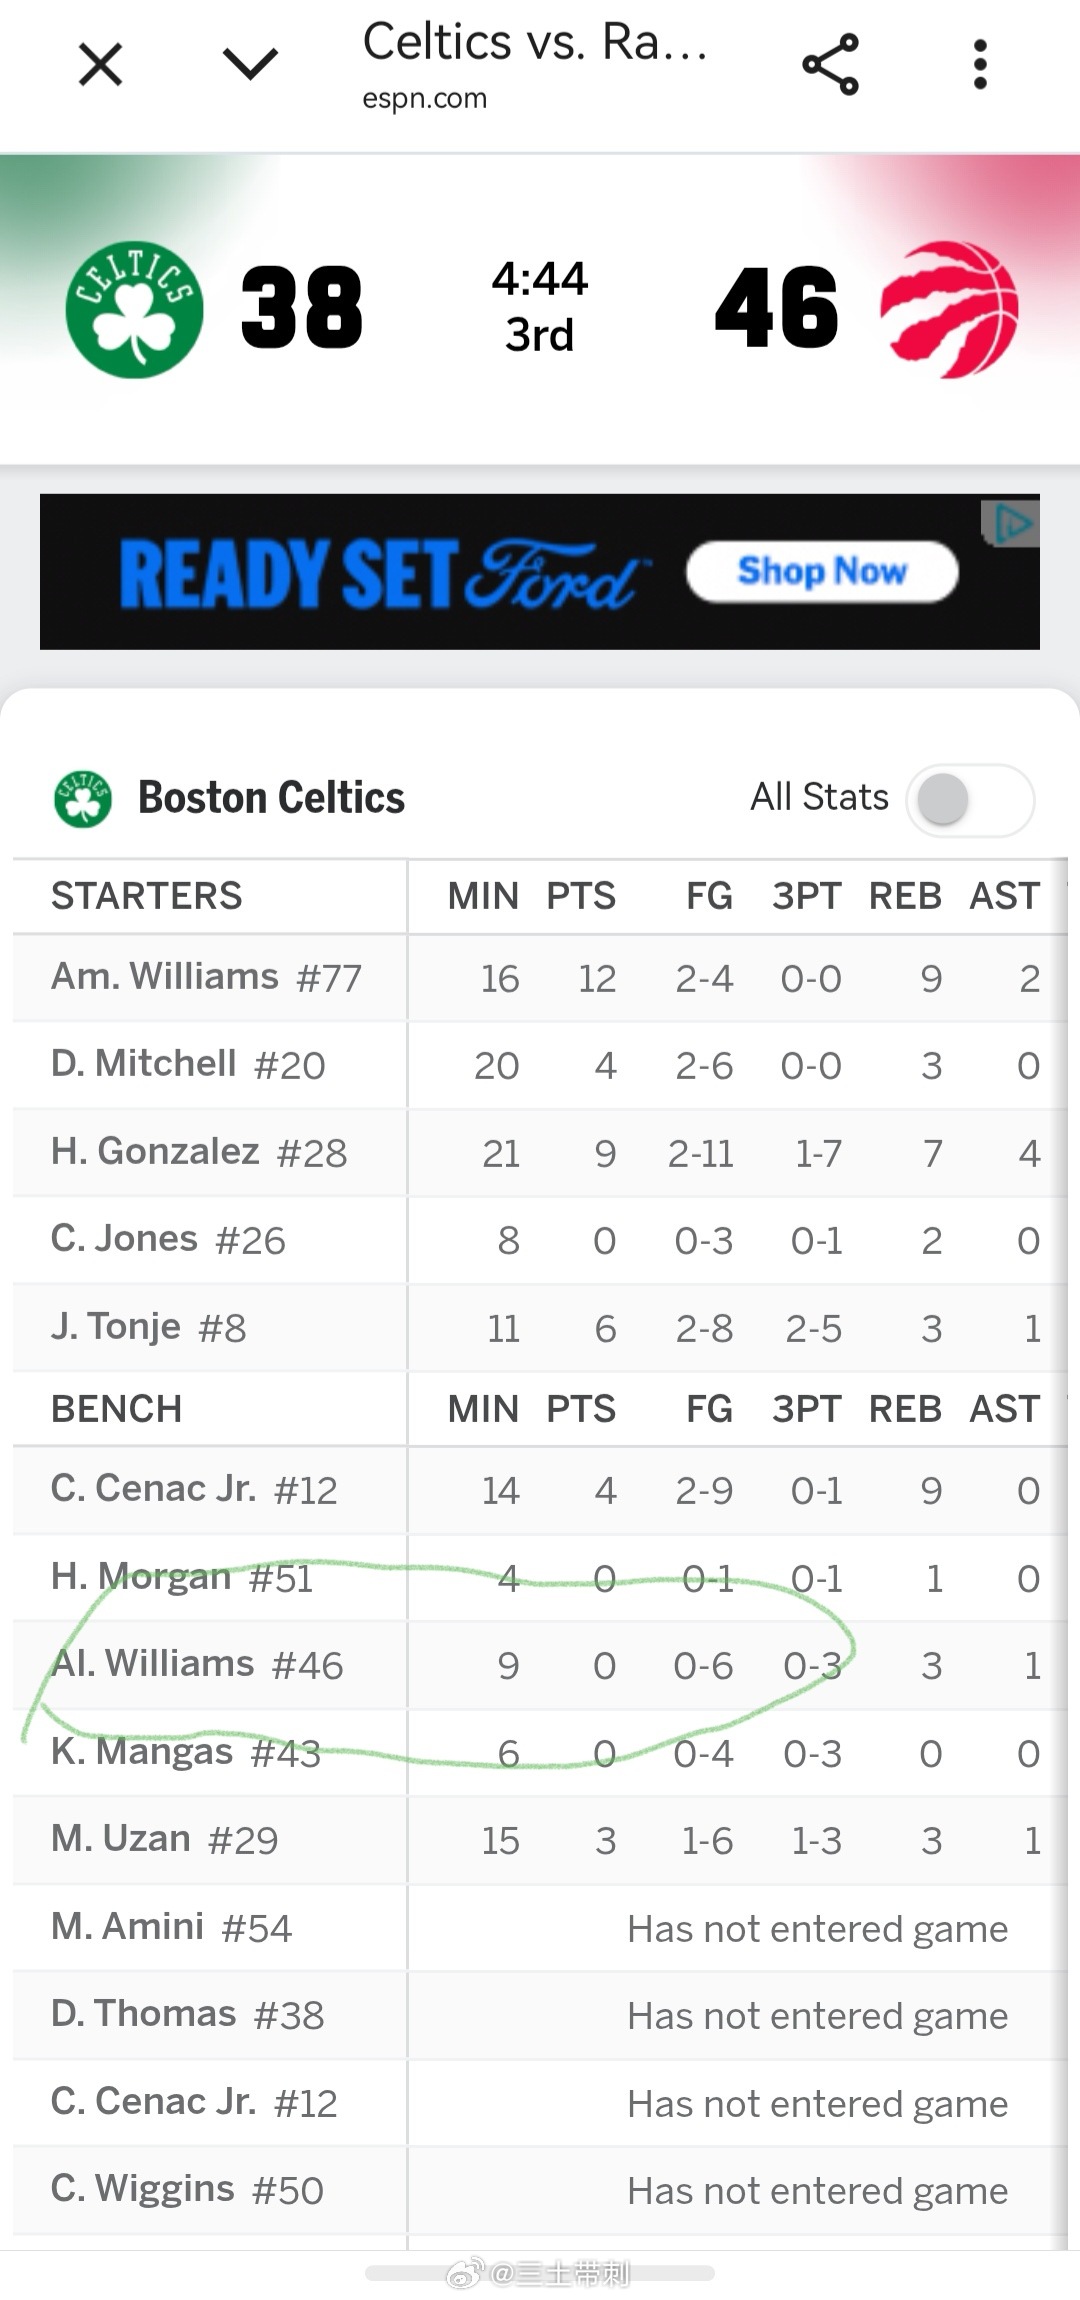Tap the STARTERS column header
Viewport: 1080px width, 2300px height.
[x=146, y=896]
